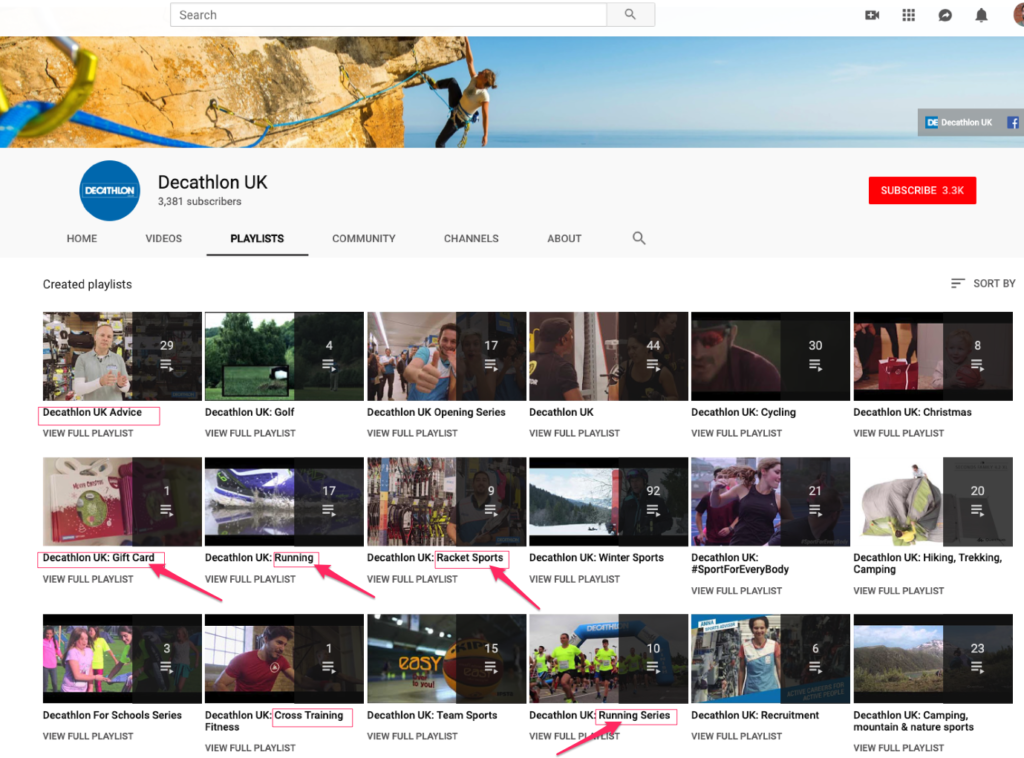The height and width of the screenshot is (758, 1024).
Task: View full playlist under Decathlon UK Advice
Action: pyautogui.click(x=88, y=433)
